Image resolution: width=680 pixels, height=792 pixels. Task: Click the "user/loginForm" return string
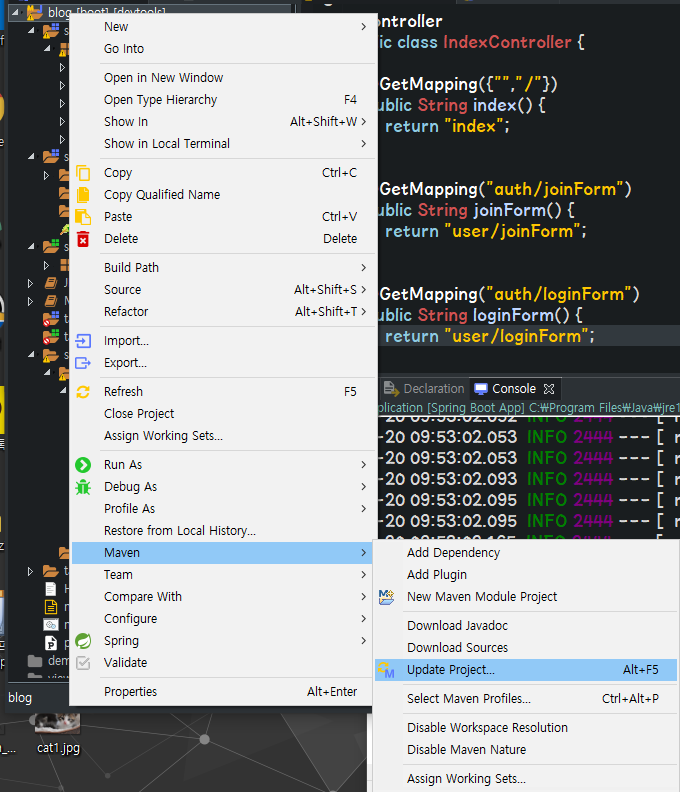[x=516, y=336]
